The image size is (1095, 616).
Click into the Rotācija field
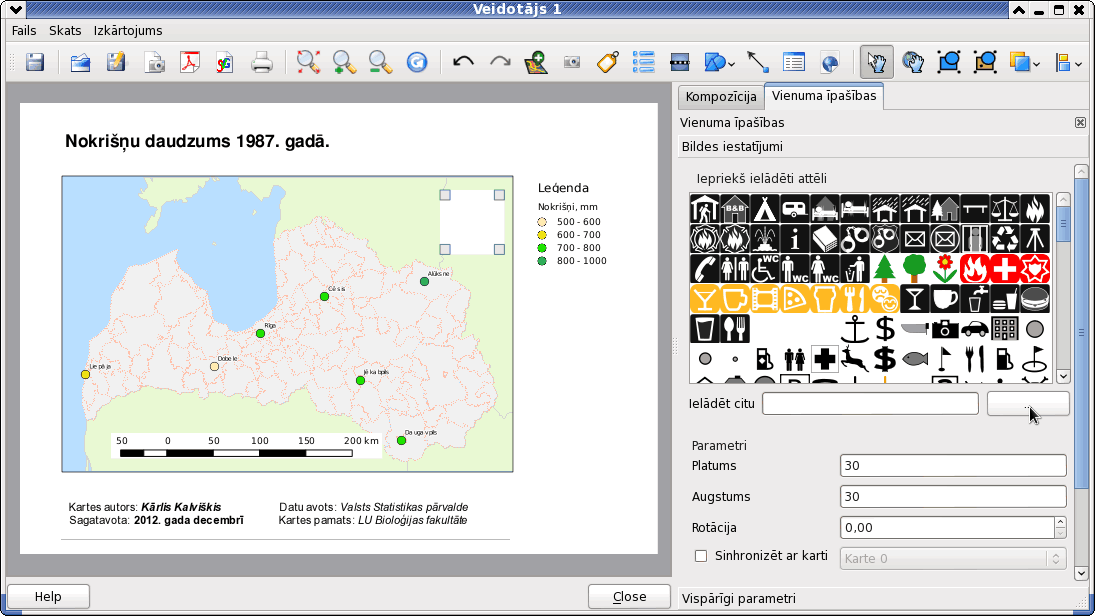point(948,527)
